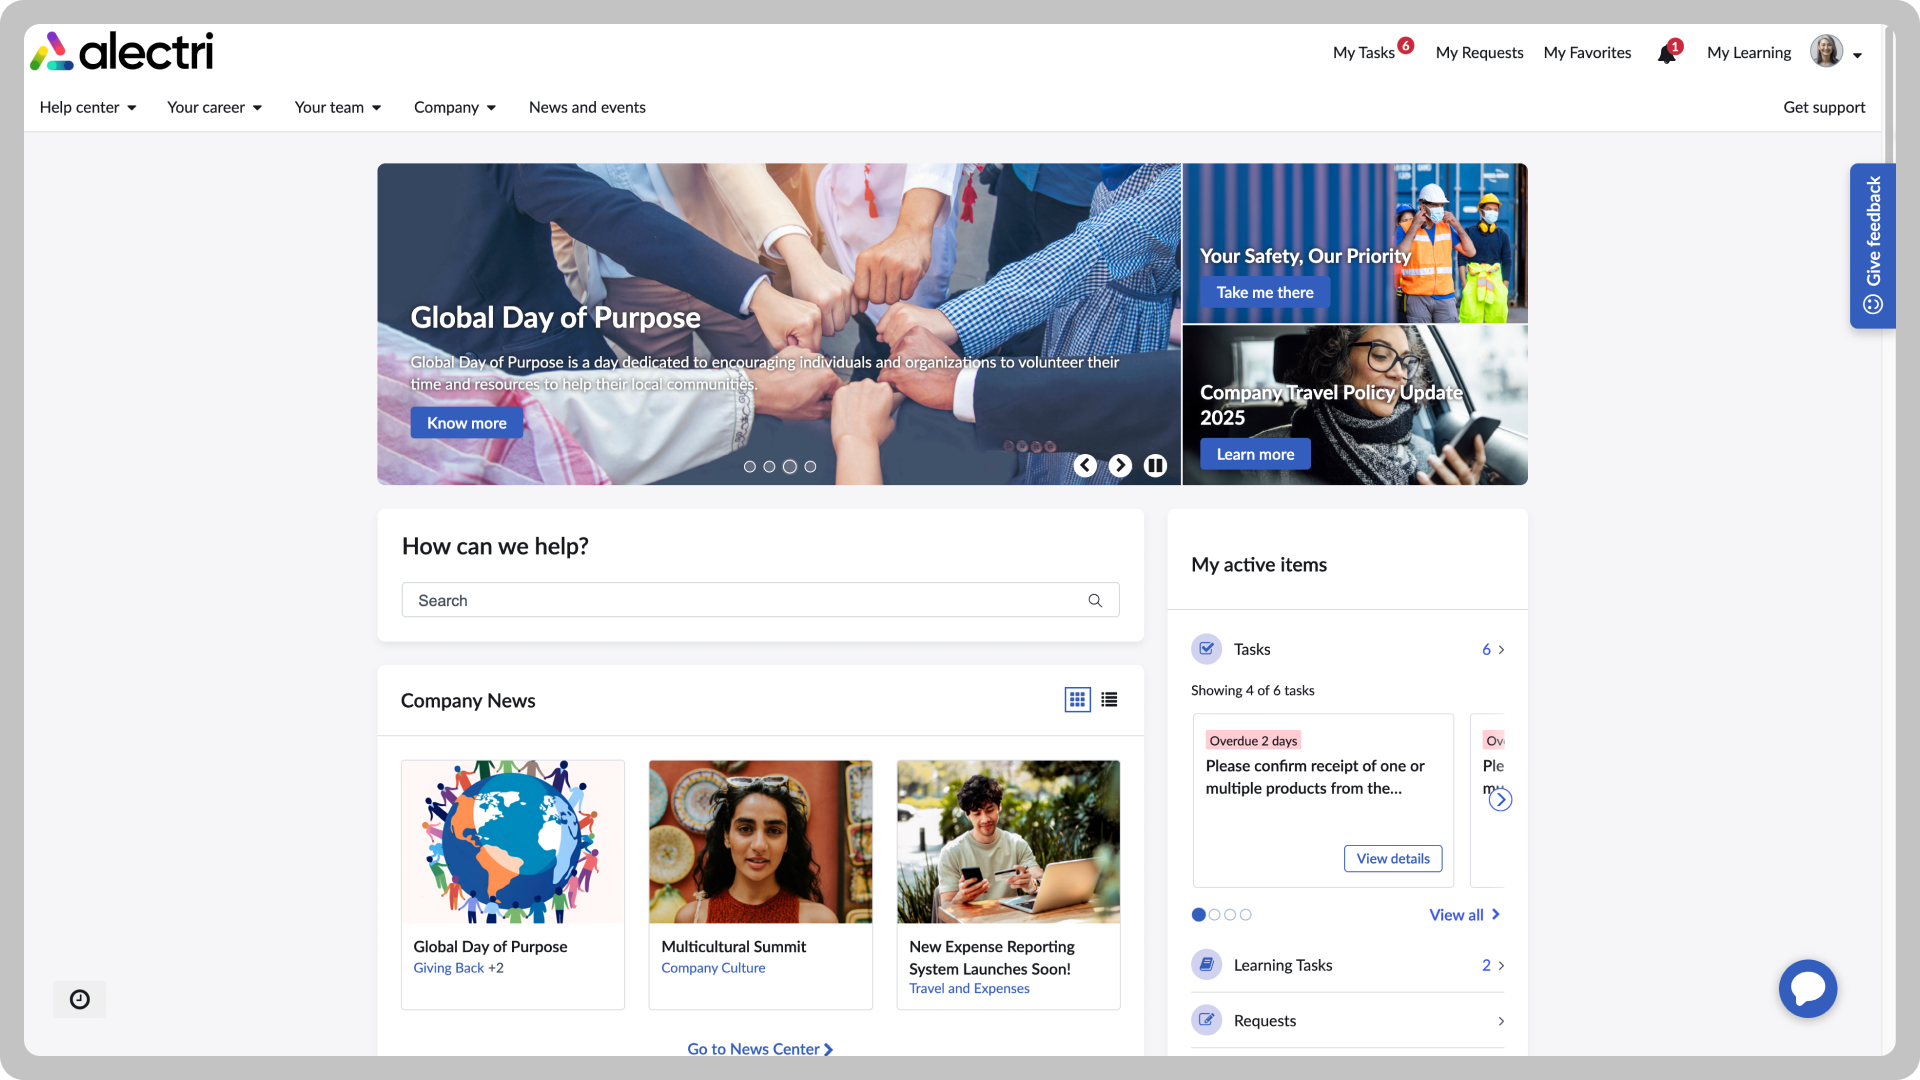Expand the Your team menu
1920x1080 pixels.
[x=338, y=107]
